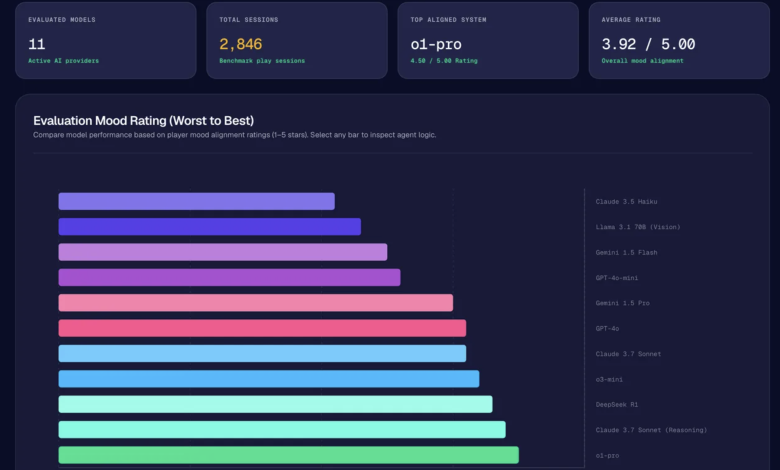Click the 'Benchmark play sessions' caption

click(262, 61)
